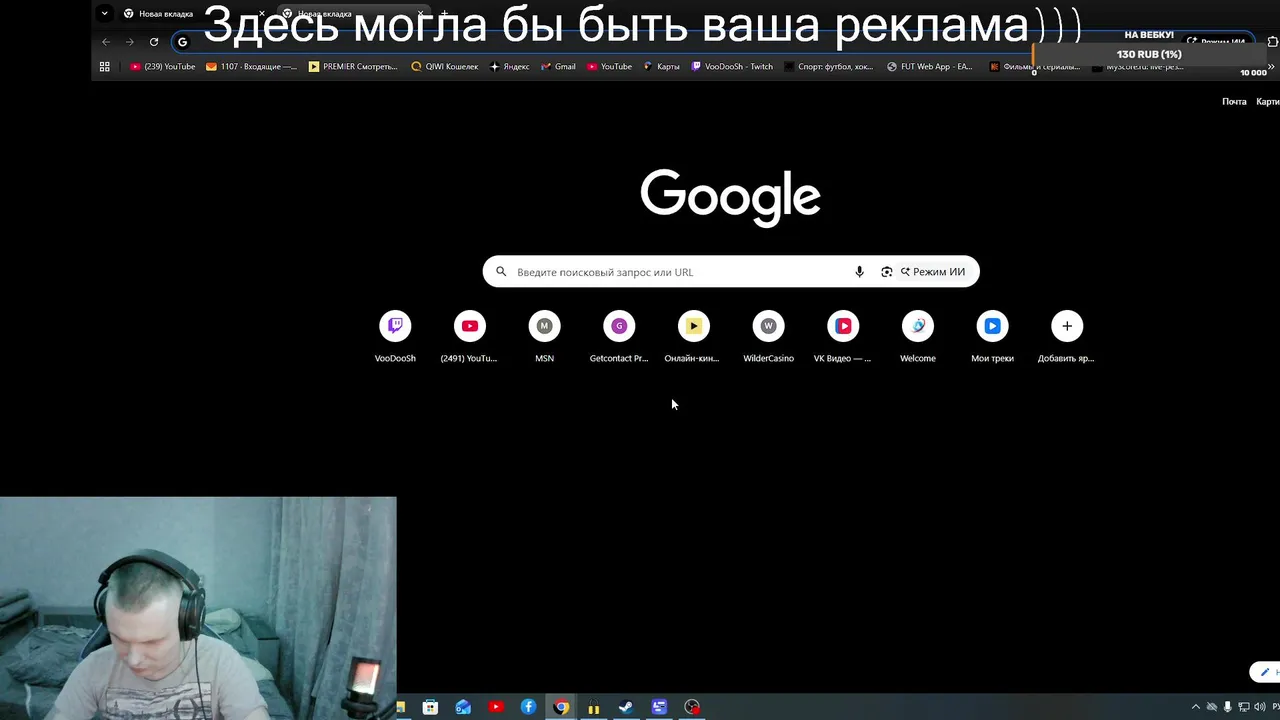Open Microsoft Store from the taskbar

[430, 707]
